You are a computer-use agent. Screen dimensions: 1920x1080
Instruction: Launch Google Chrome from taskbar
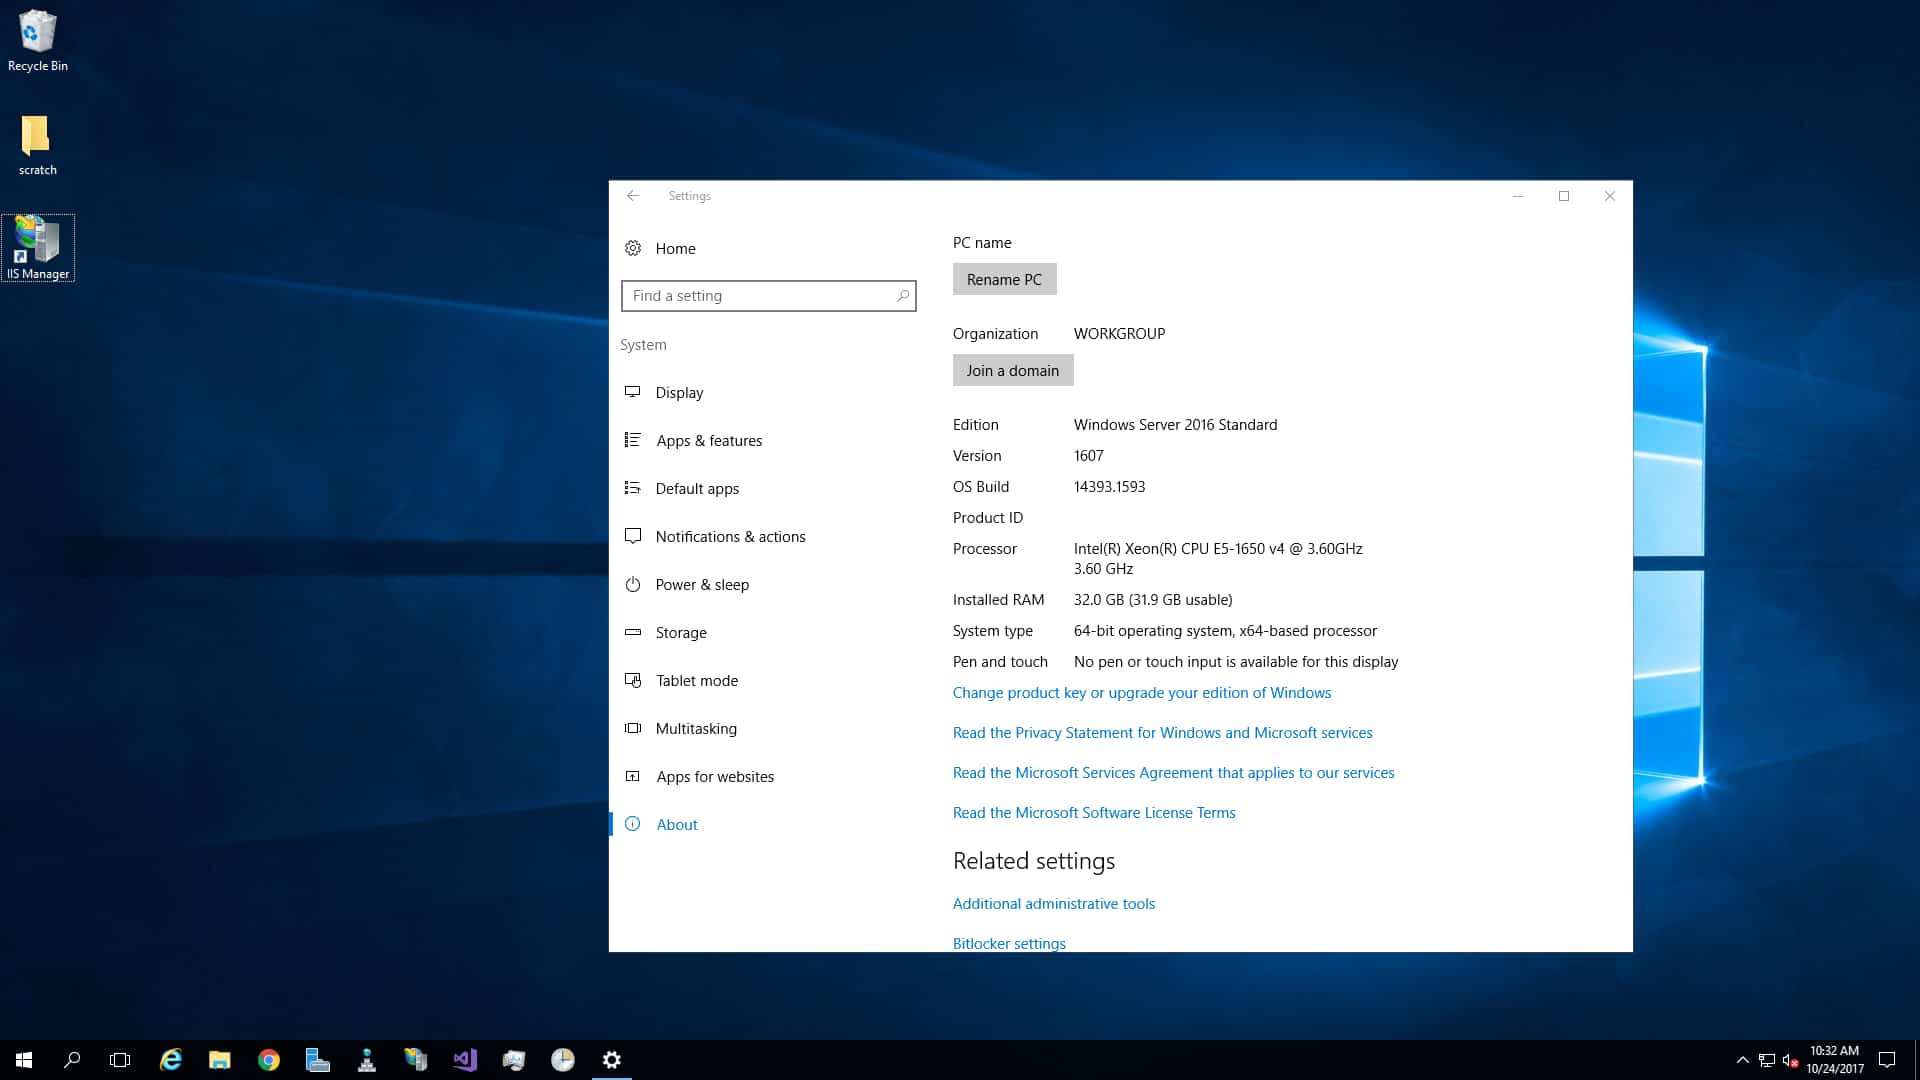click(269, 1060)
